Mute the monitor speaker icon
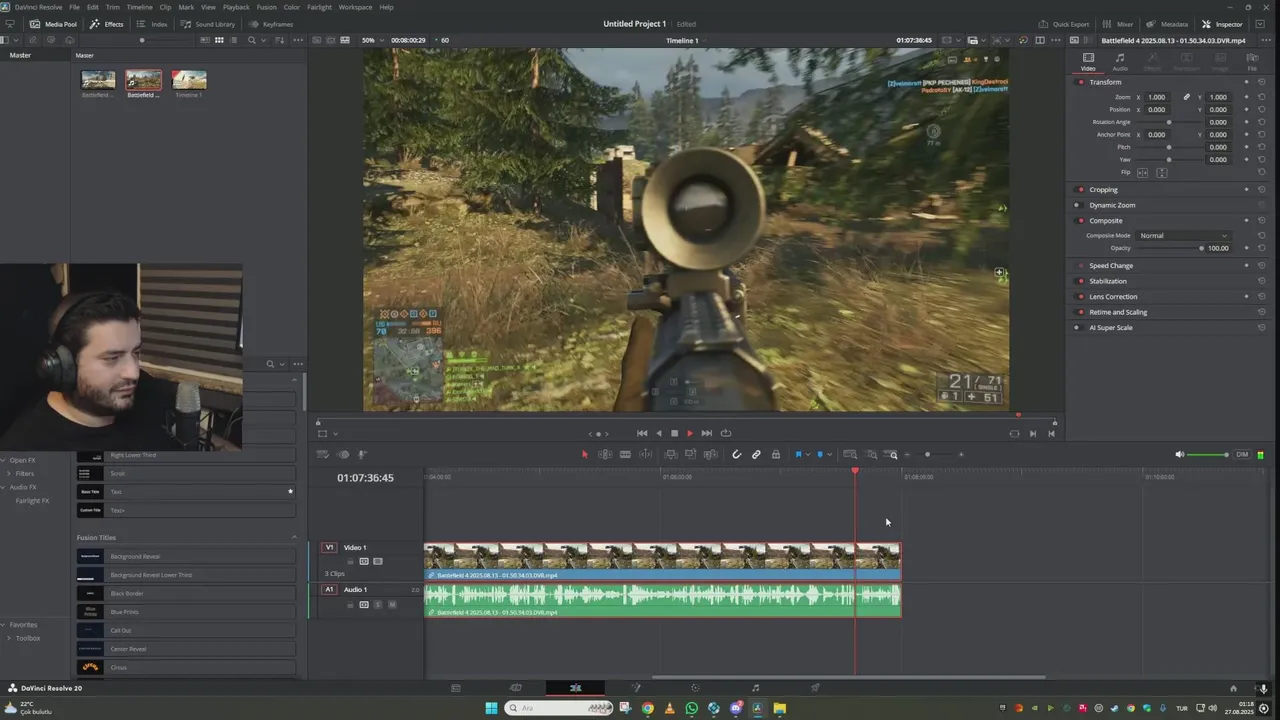Image resolution: width=1280 pixels, height=720 pixels. (1180, 455)
